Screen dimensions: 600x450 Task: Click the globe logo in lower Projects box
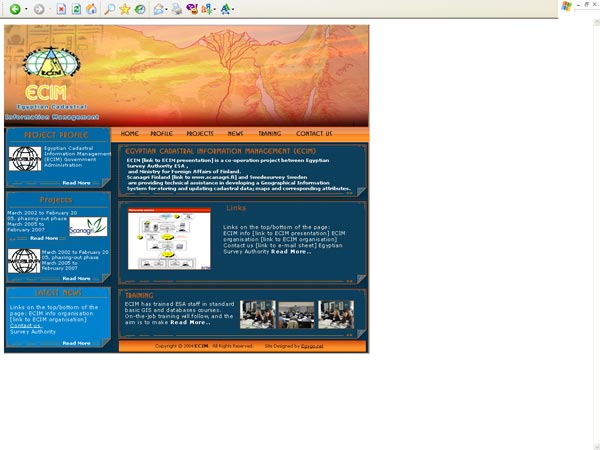tap(24, 261)
